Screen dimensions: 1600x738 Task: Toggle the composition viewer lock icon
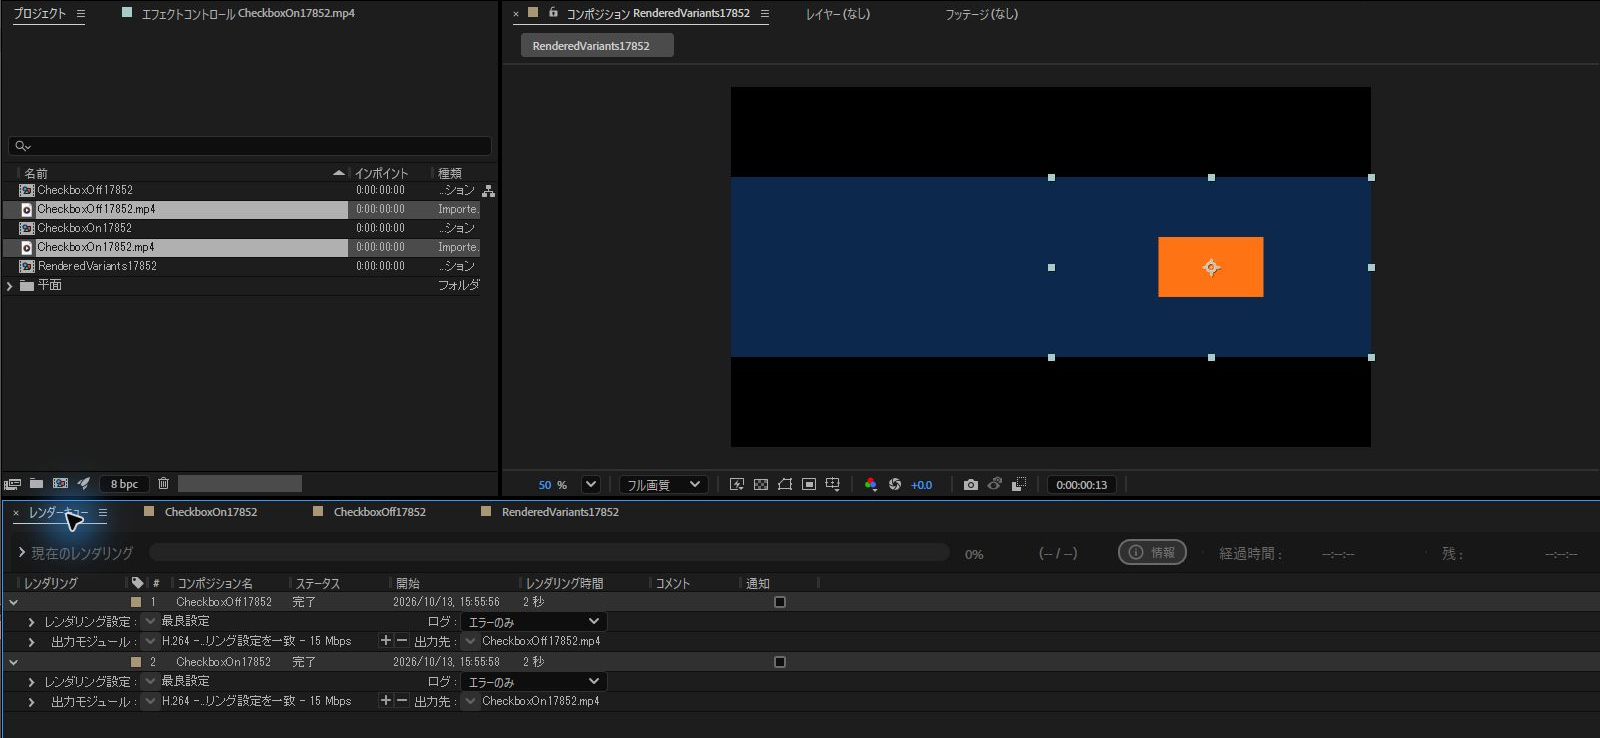pyautogui.click(x=553, y=13)
